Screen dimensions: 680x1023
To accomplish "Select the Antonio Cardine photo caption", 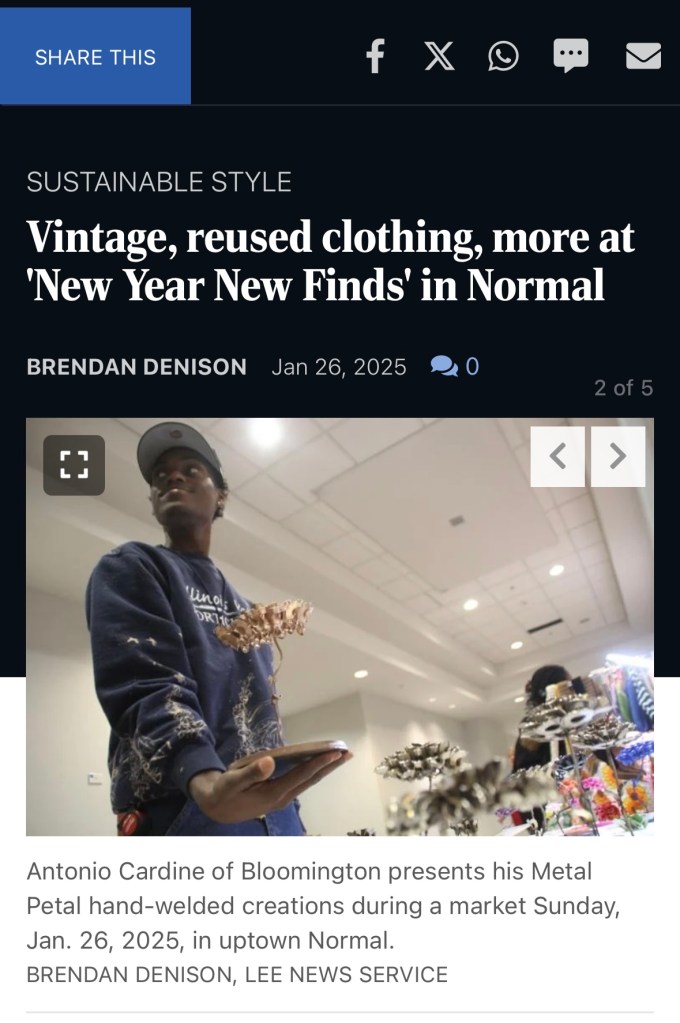I will (323, 906).
